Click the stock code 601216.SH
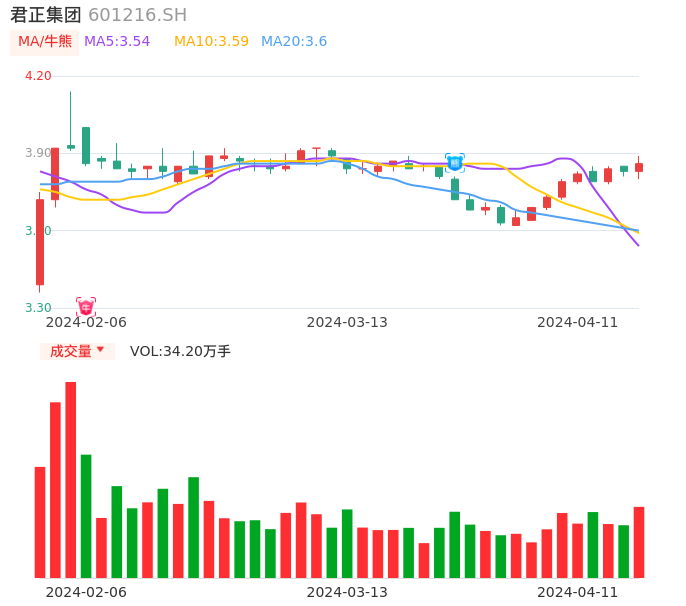Screen dimensions: 686x606 pyautogui.click(x=137, y=15)
